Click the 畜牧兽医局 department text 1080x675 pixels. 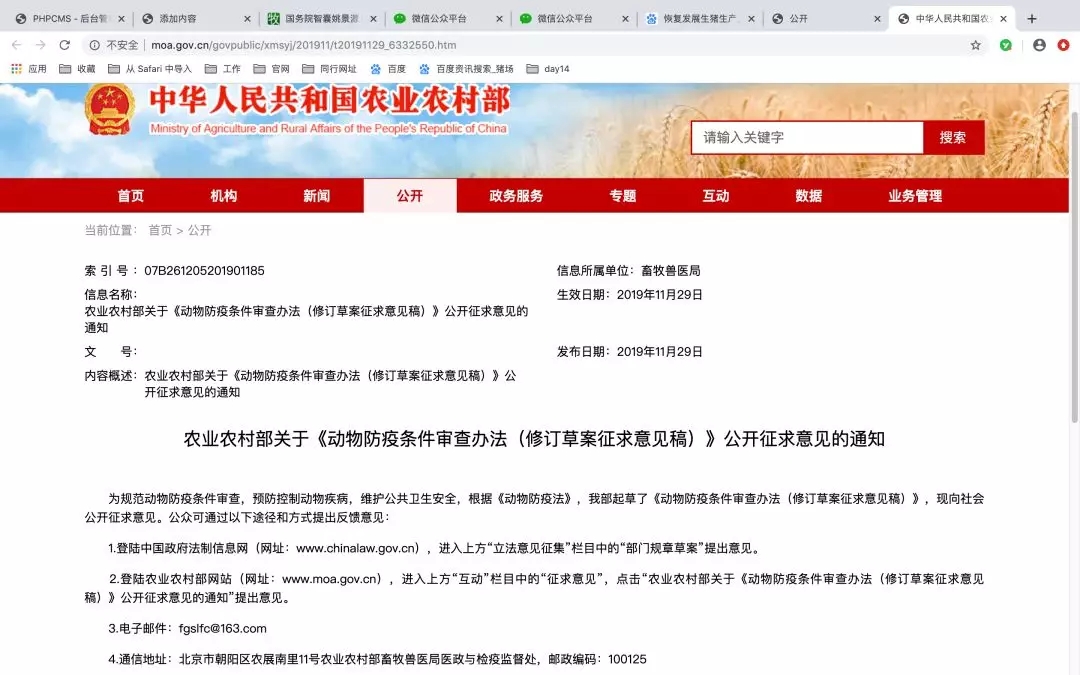(670, 271)
